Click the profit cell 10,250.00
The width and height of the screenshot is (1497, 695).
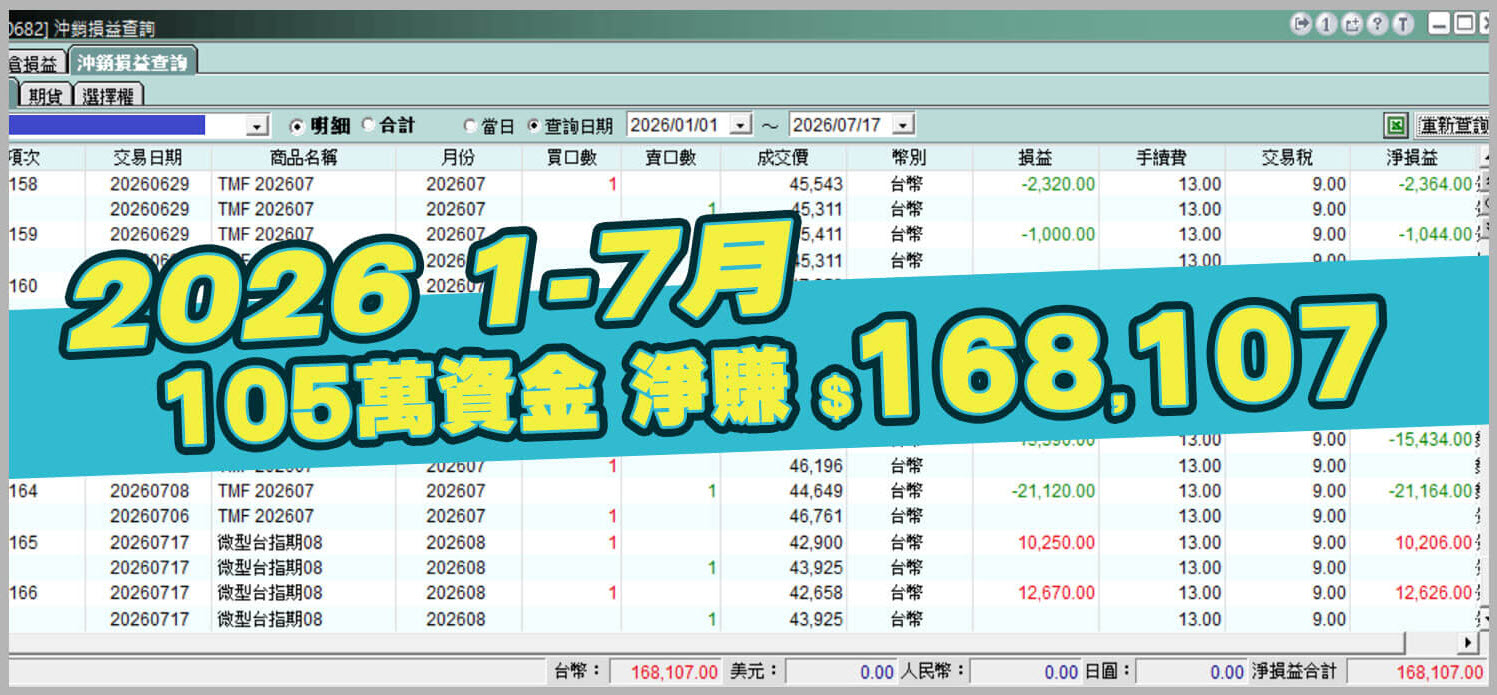point(1057,542)
